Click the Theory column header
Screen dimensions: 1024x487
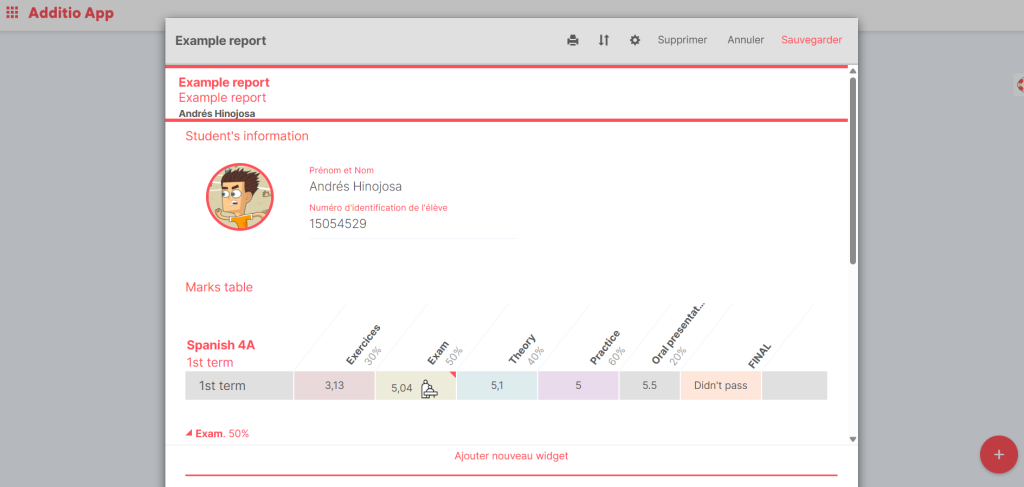pos(522,349)
